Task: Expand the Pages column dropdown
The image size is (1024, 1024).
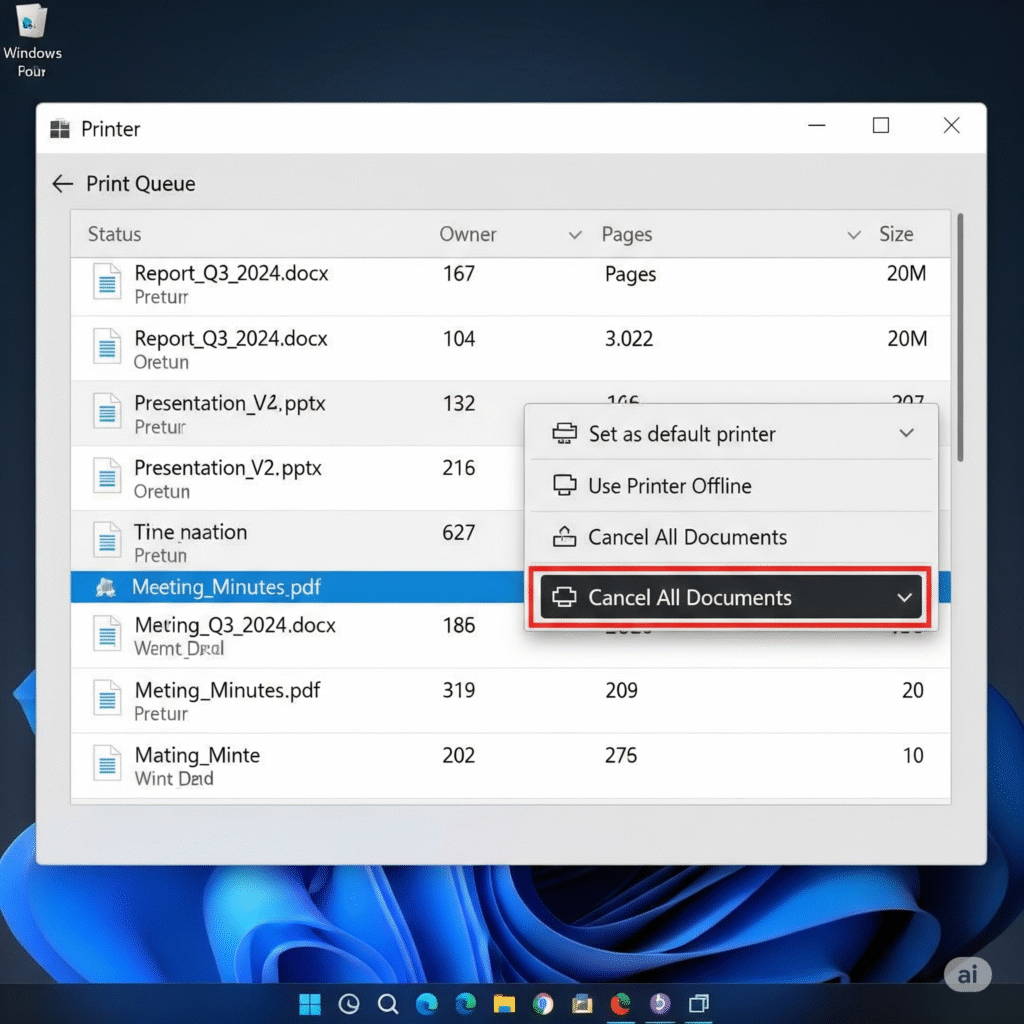Action: [x=853, y=234]
